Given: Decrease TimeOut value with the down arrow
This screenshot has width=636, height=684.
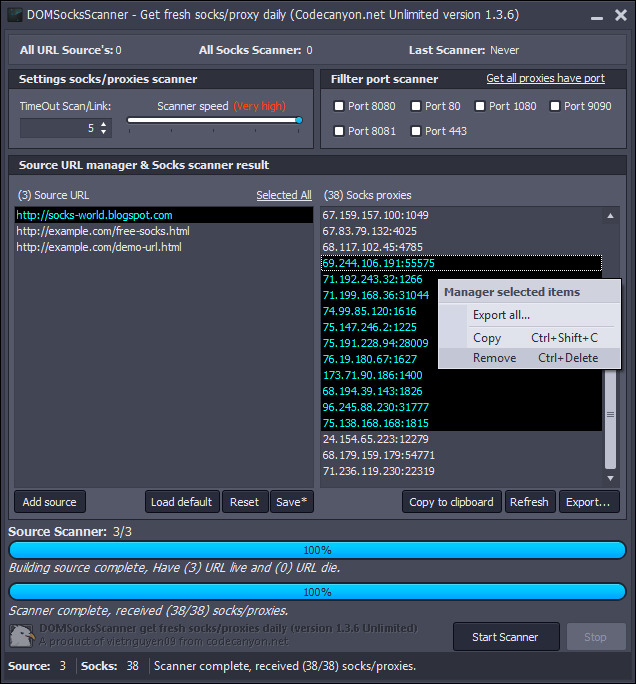Looking at the screenshot, I should (x=103, y=132).
